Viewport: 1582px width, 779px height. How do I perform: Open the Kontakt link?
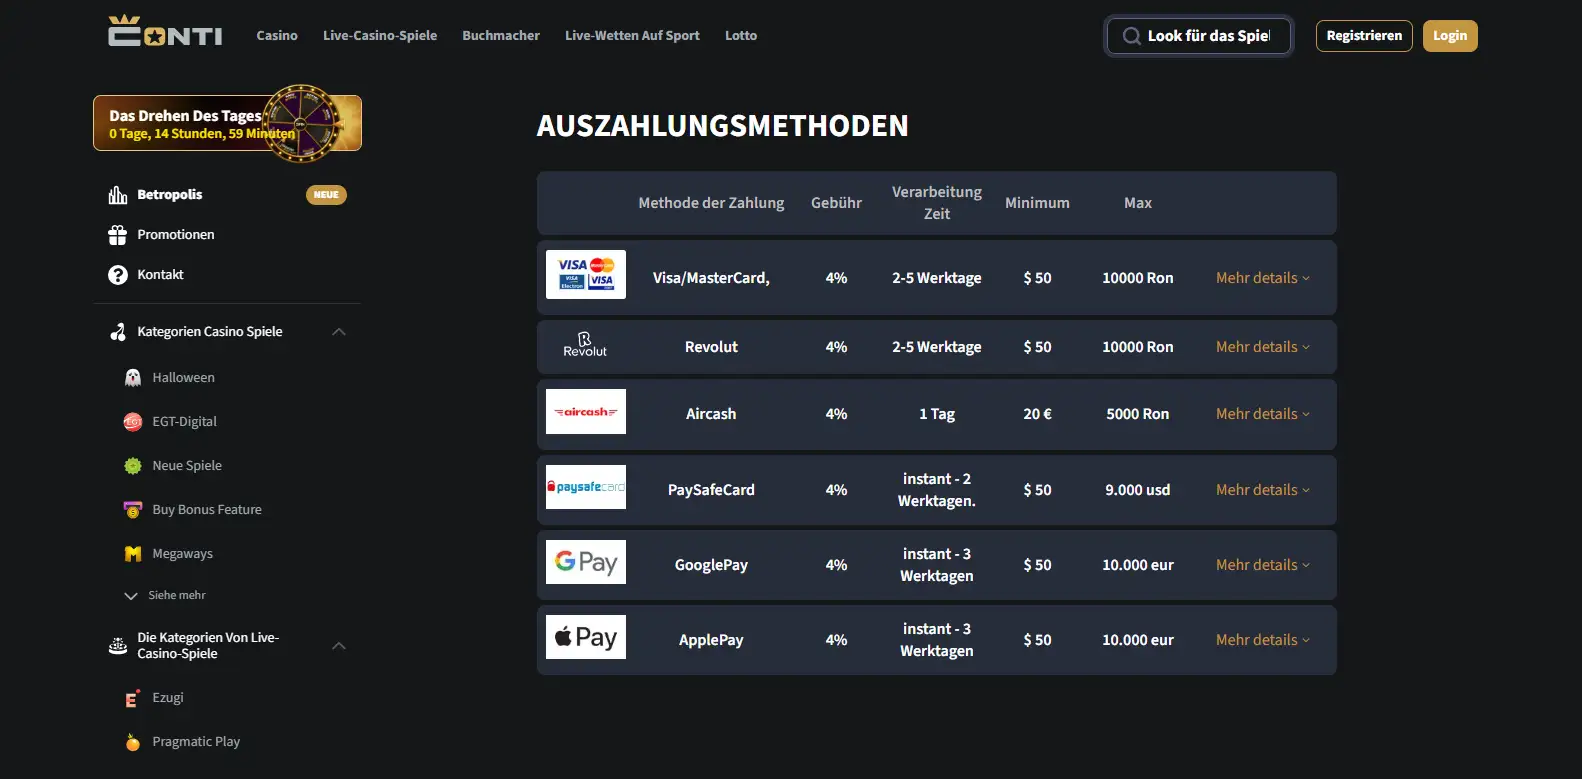pyautogui.click(x=161, y=275)
